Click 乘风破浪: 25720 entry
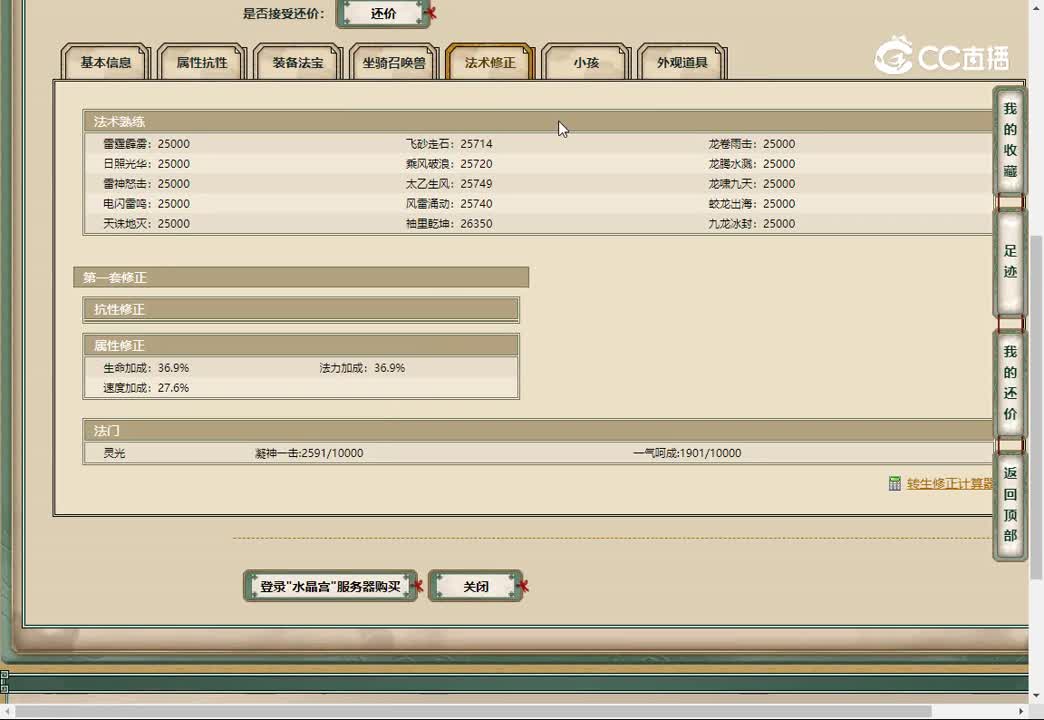Viewport: 1044px width, 720px height. point(449,164)
